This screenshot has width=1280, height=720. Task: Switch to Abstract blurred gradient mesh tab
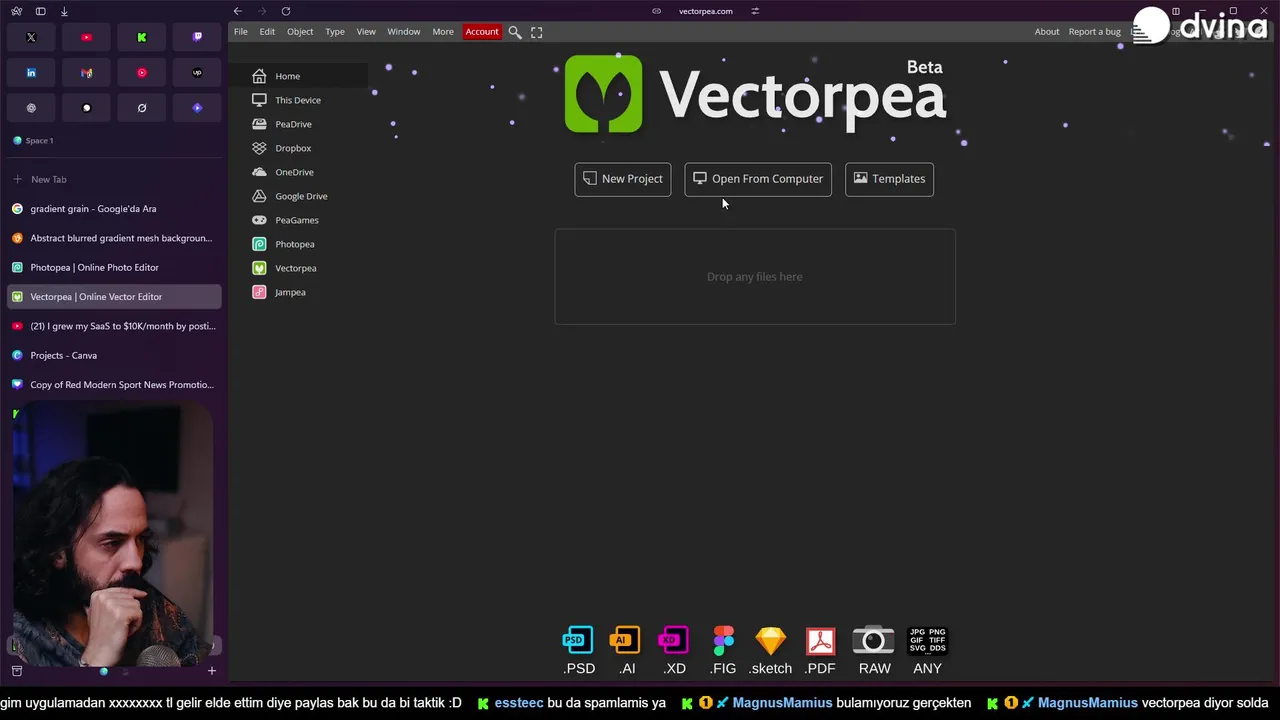(x=114, y=238)
